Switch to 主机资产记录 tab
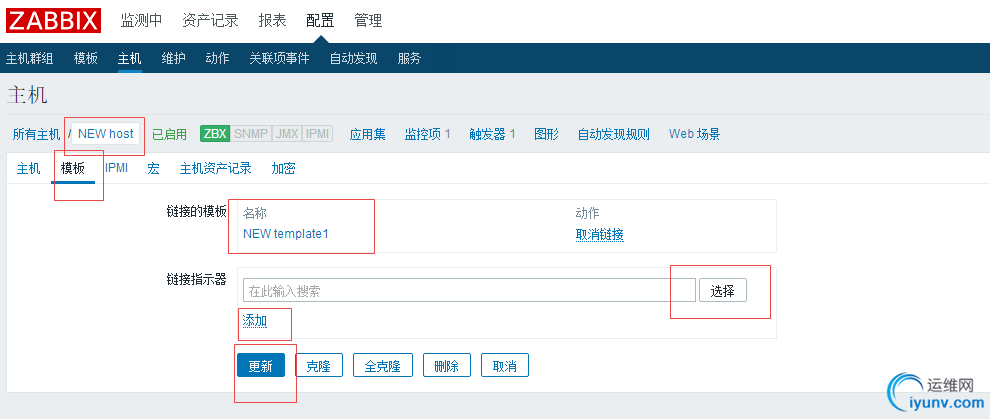The image size is (990, 419). point(215,168)
